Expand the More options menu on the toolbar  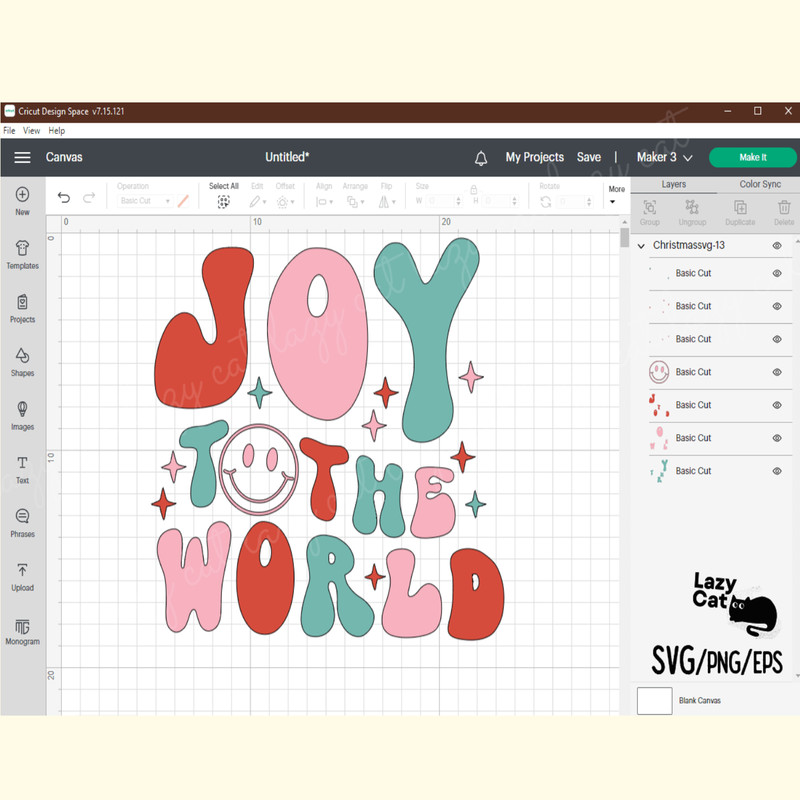(x=613, y=193)
